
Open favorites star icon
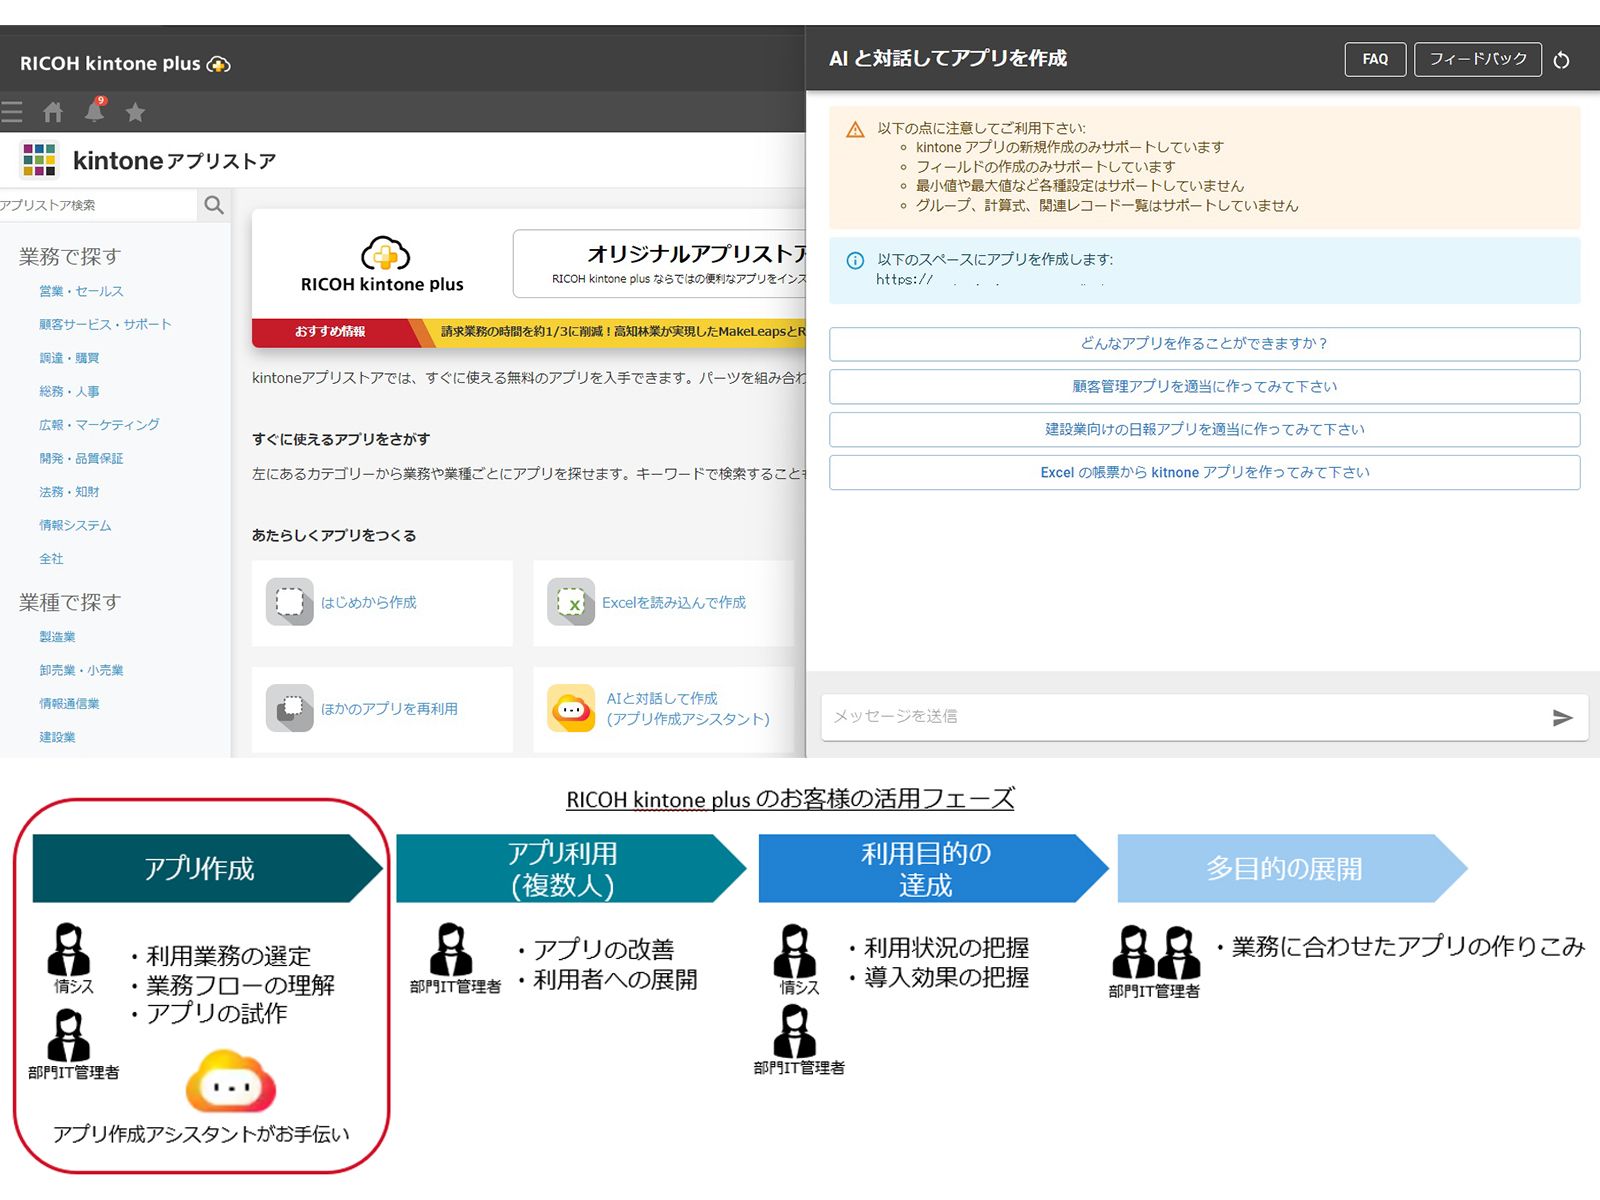(136, 112)
